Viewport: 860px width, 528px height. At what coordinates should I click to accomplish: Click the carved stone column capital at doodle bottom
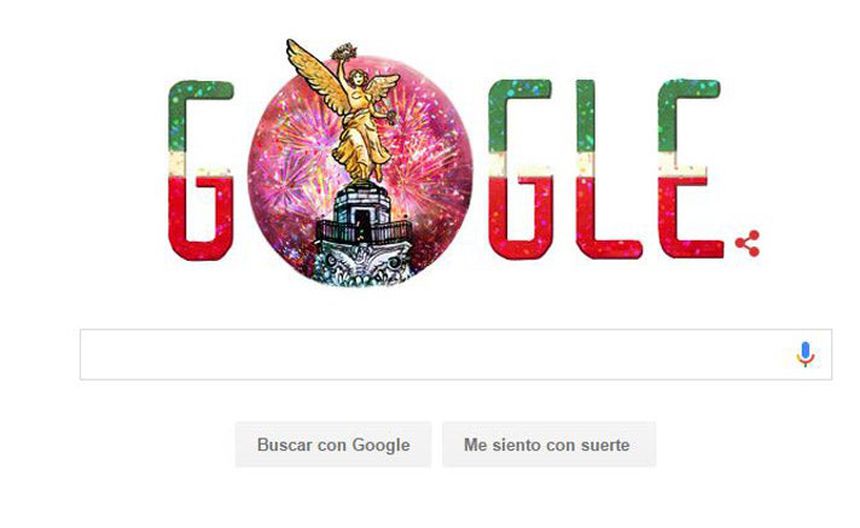click(362, 264)
